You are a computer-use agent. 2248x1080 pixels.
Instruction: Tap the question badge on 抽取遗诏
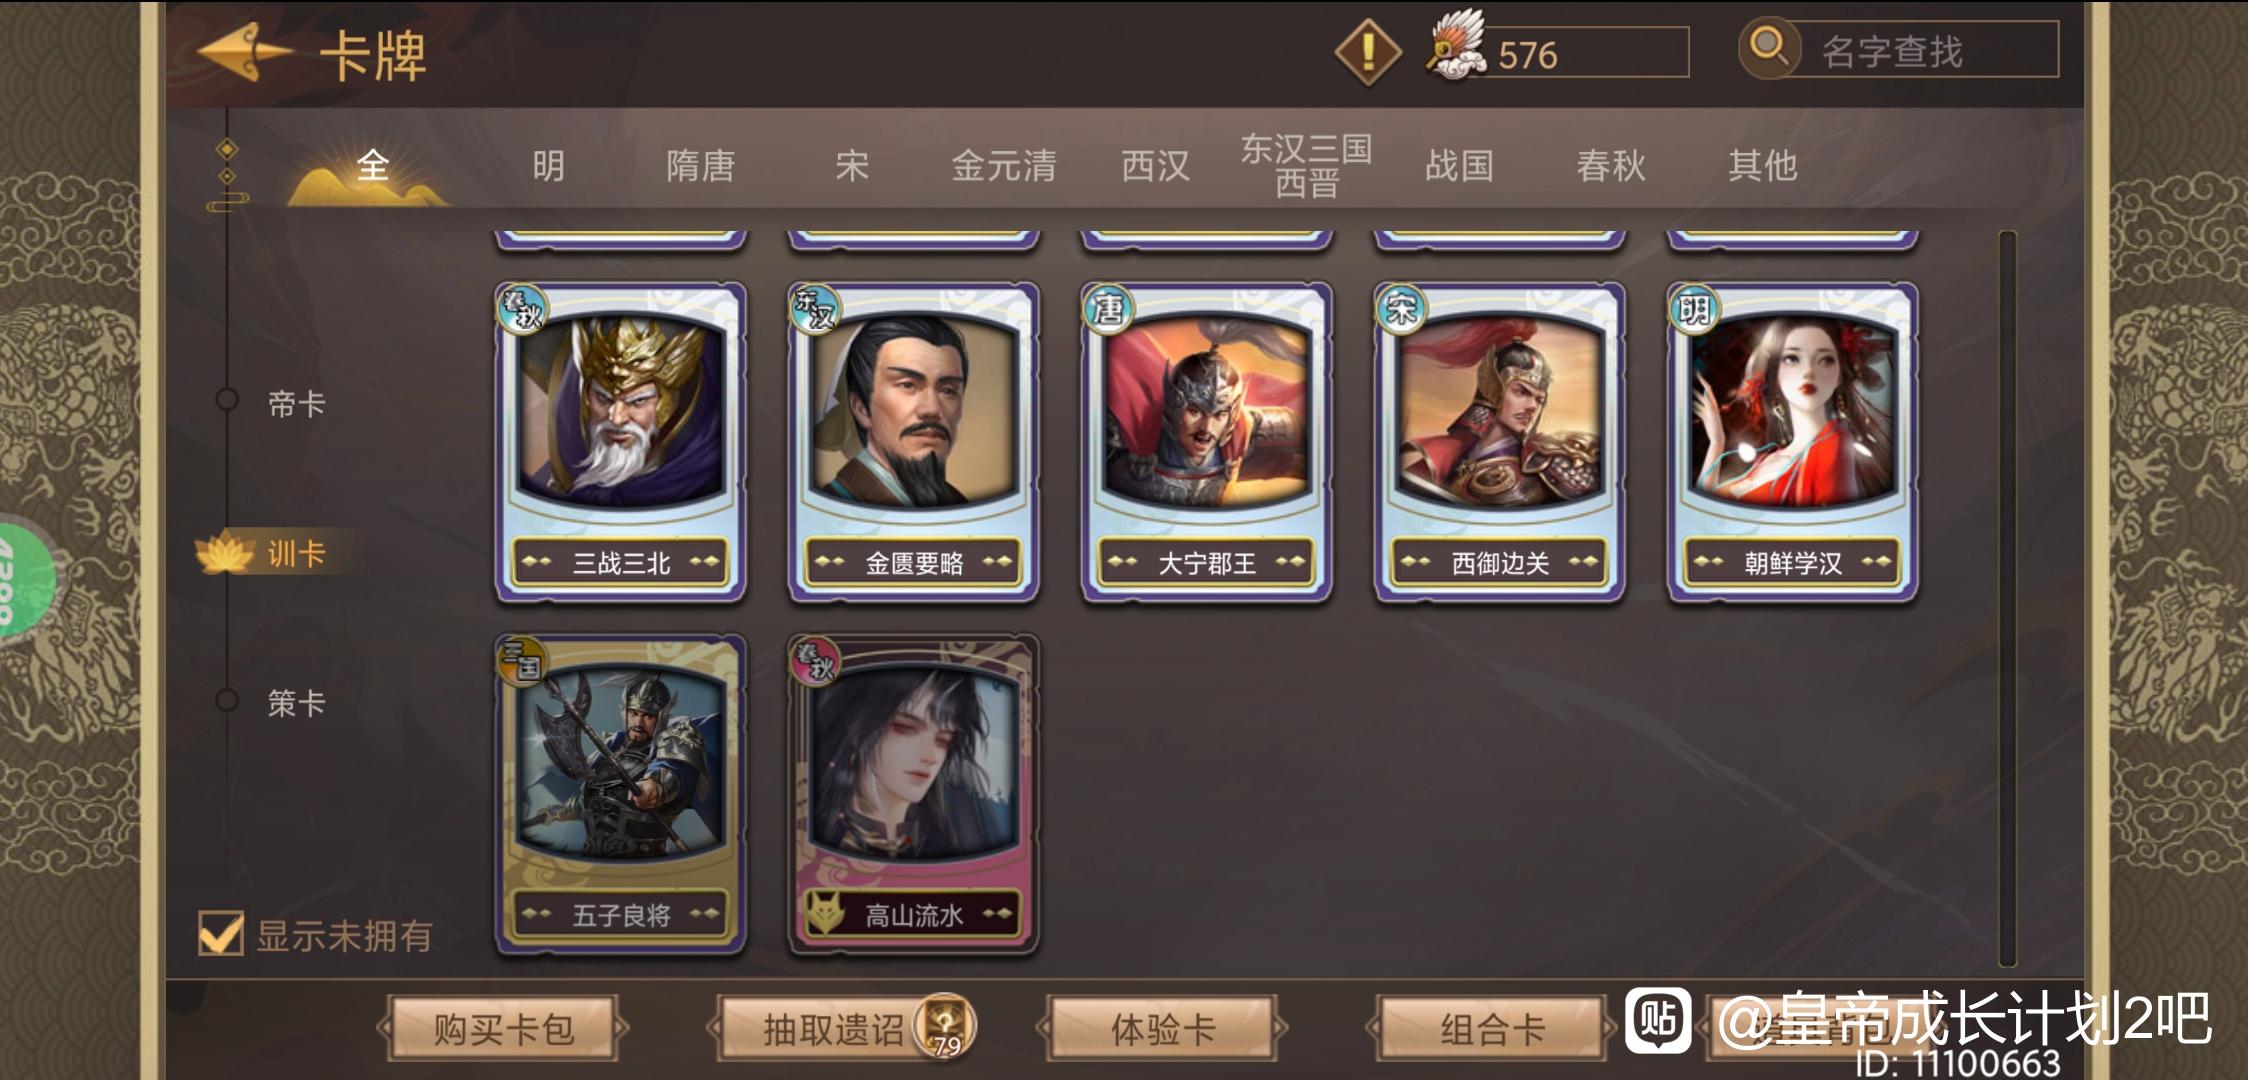pyautogui.click(x=945, y=1025)
